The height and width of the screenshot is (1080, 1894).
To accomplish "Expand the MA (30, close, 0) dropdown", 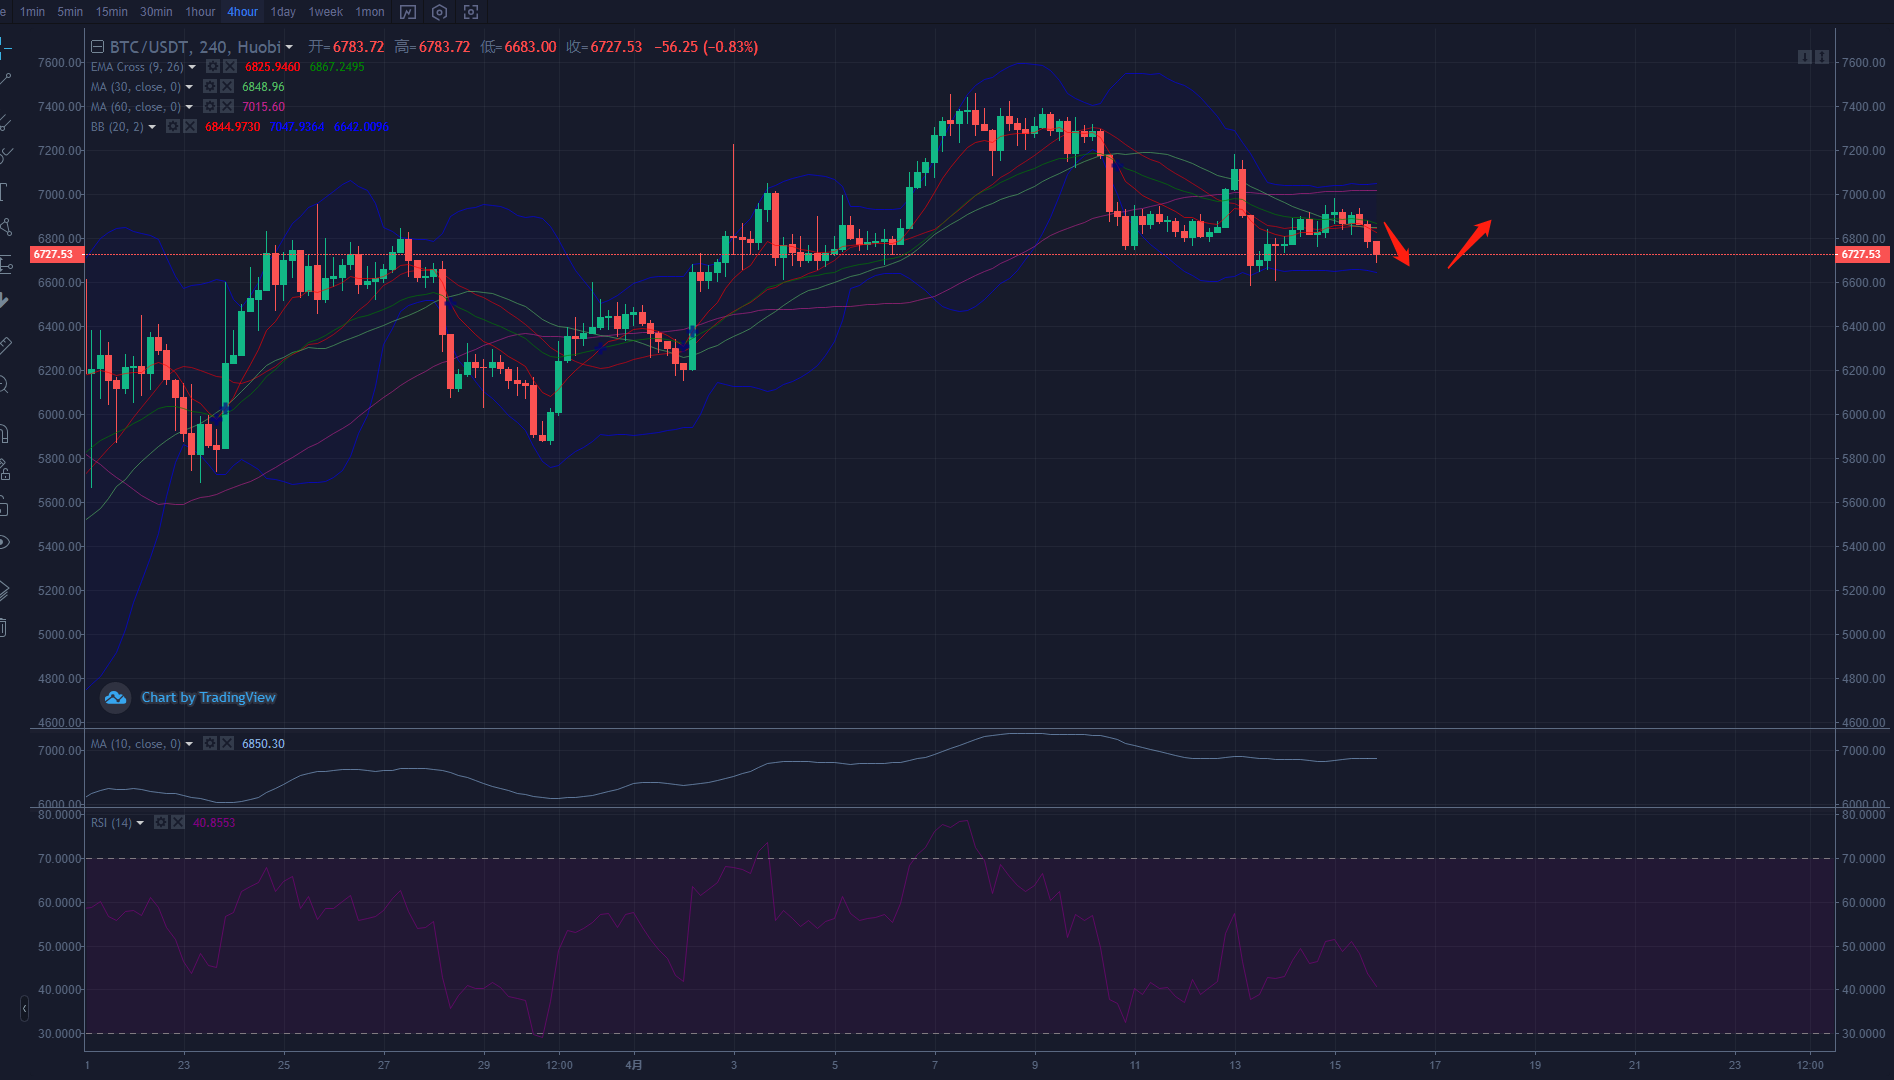I will click(189, 87).
